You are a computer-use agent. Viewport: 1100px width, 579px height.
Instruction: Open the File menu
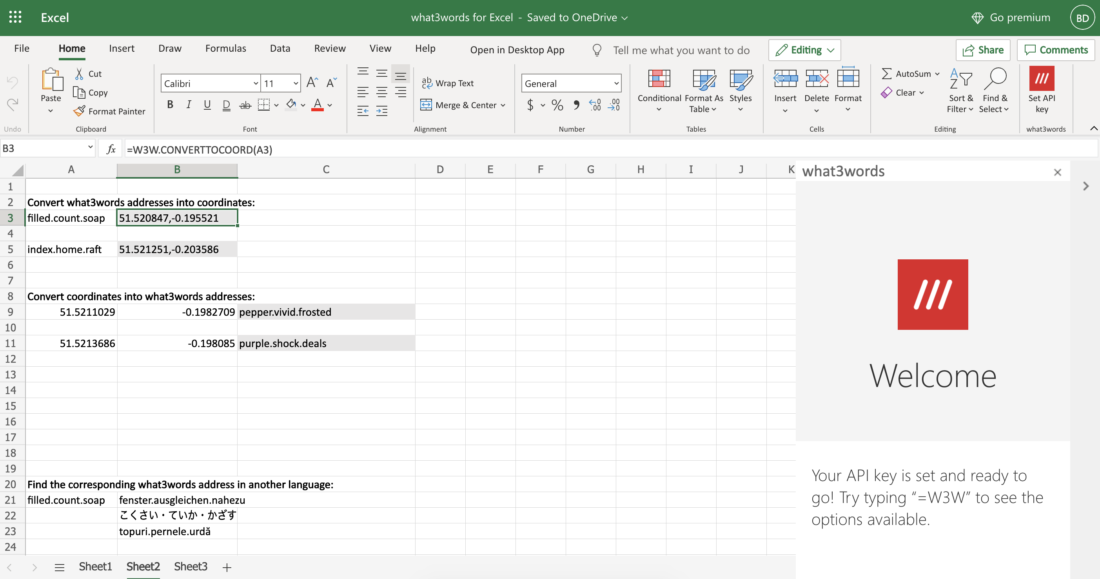22,48
